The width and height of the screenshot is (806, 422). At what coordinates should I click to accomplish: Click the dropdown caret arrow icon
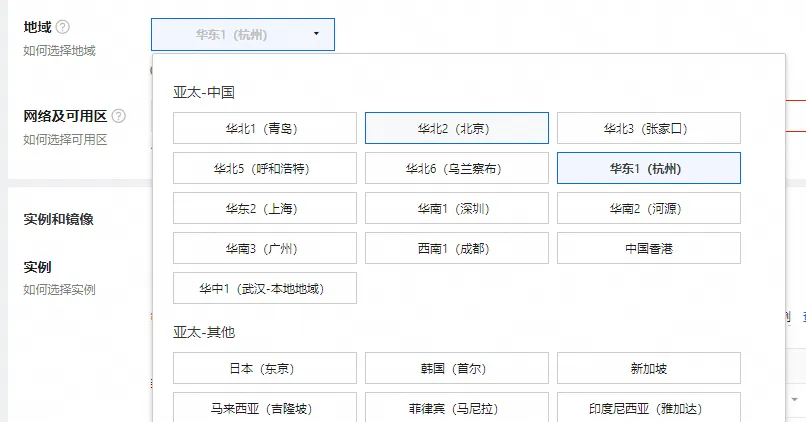[316, 34]
